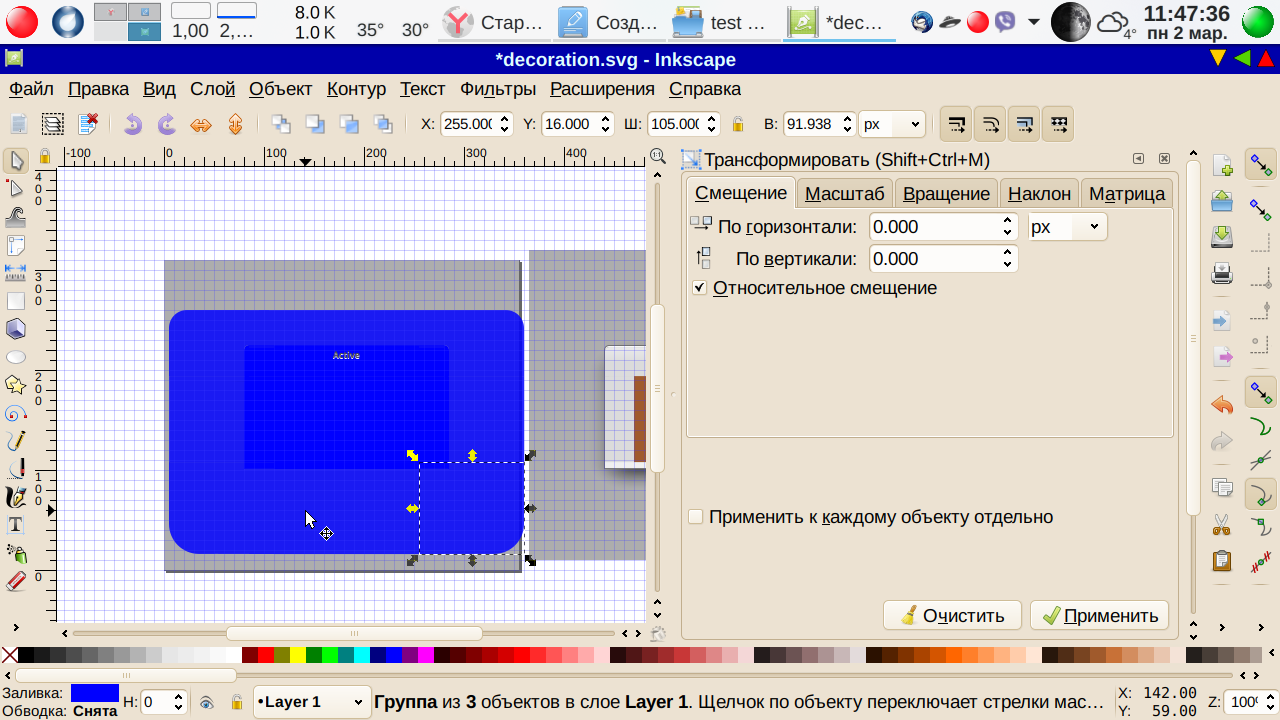Image resolution: width=1280 pixels, height=720 pixels.
Task: Select the Zoom tool in toolbox
Action: 16,245
